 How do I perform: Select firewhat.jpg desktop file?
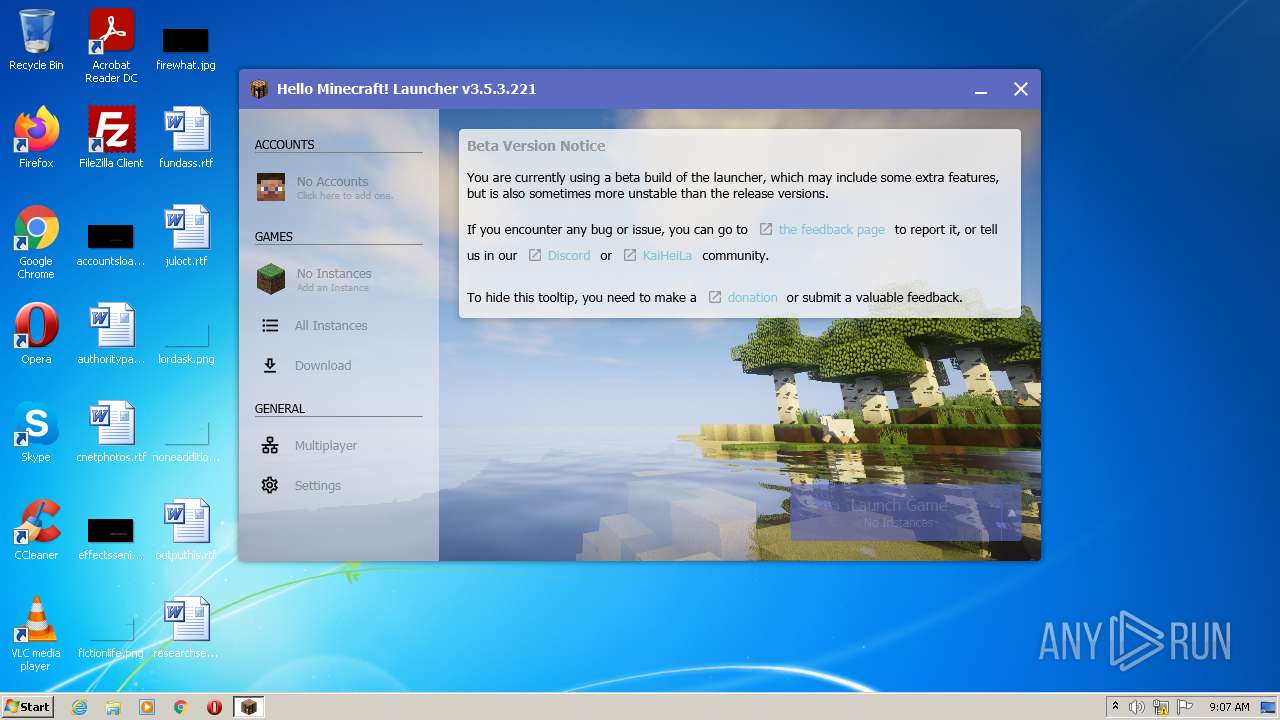coord(186,47)
